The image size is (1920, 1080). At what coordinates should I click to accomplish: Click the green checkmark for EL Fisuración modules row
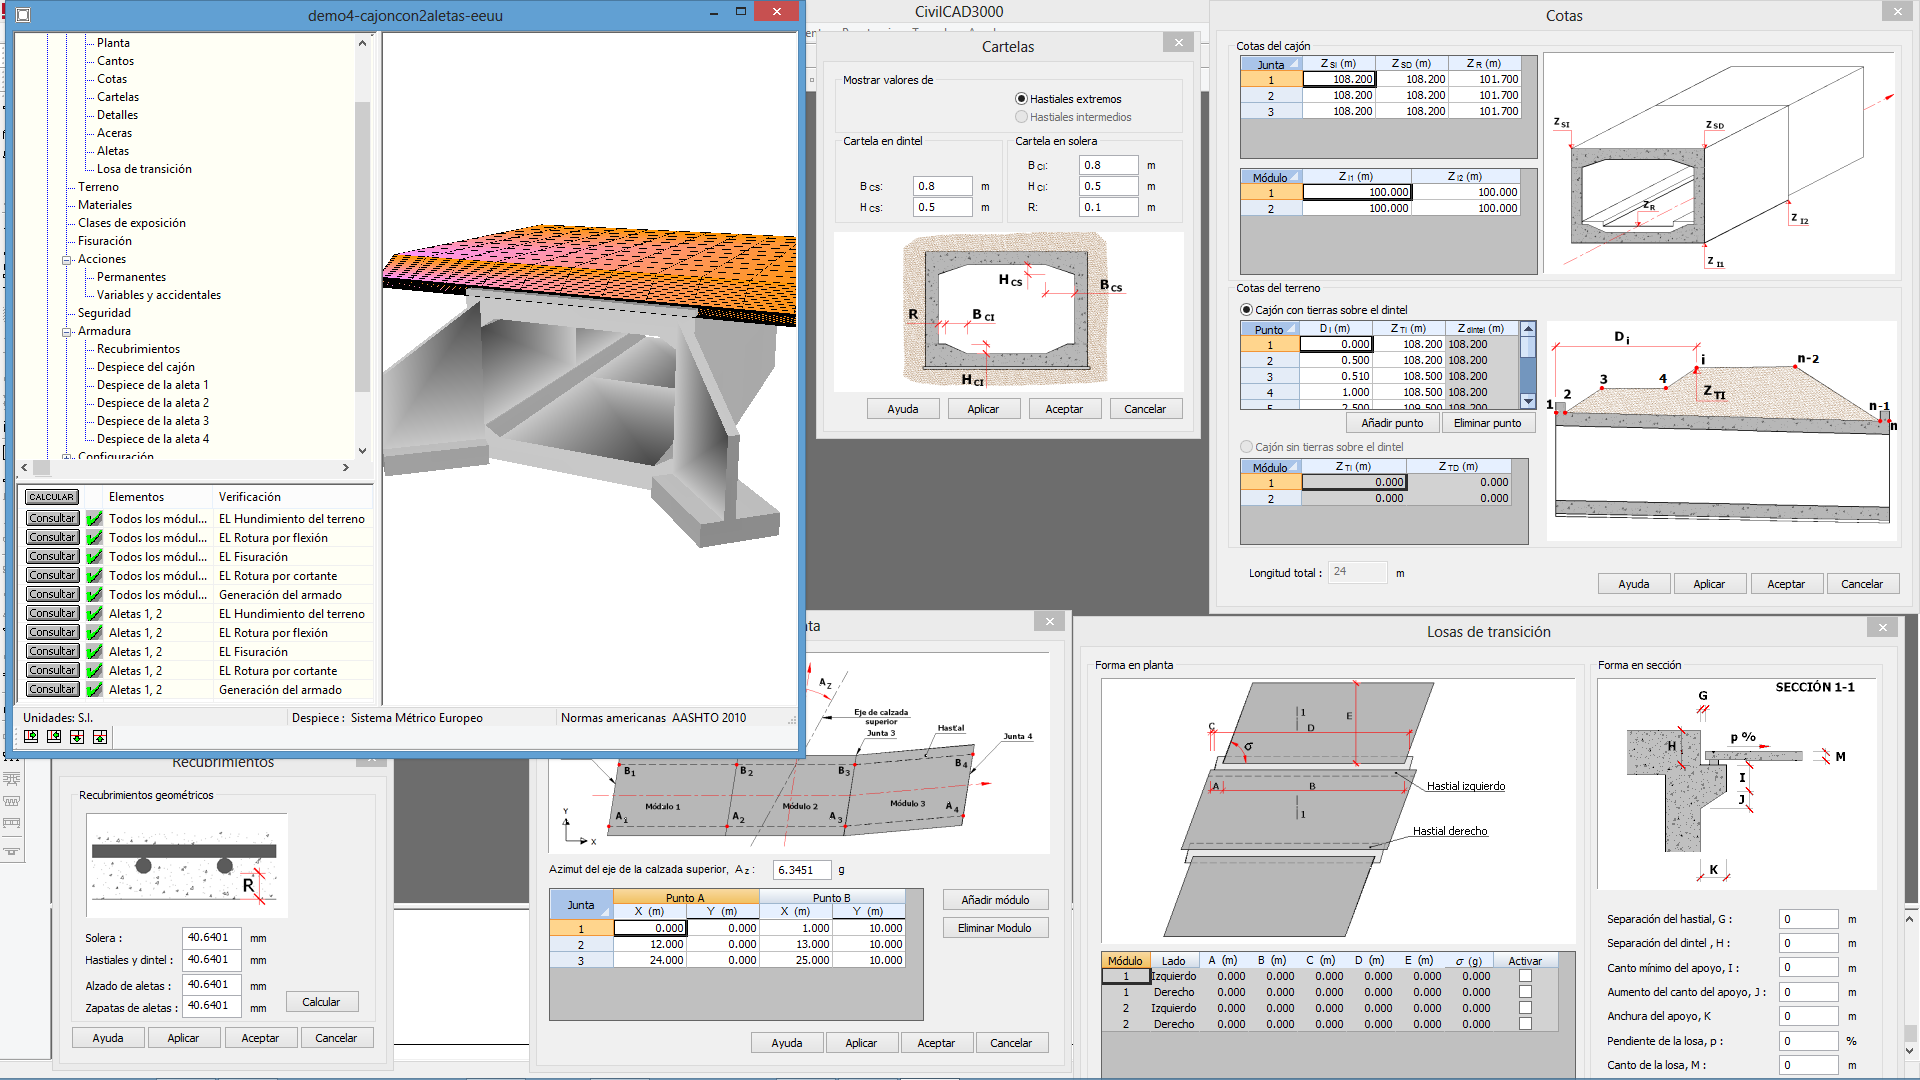point(95,557)
